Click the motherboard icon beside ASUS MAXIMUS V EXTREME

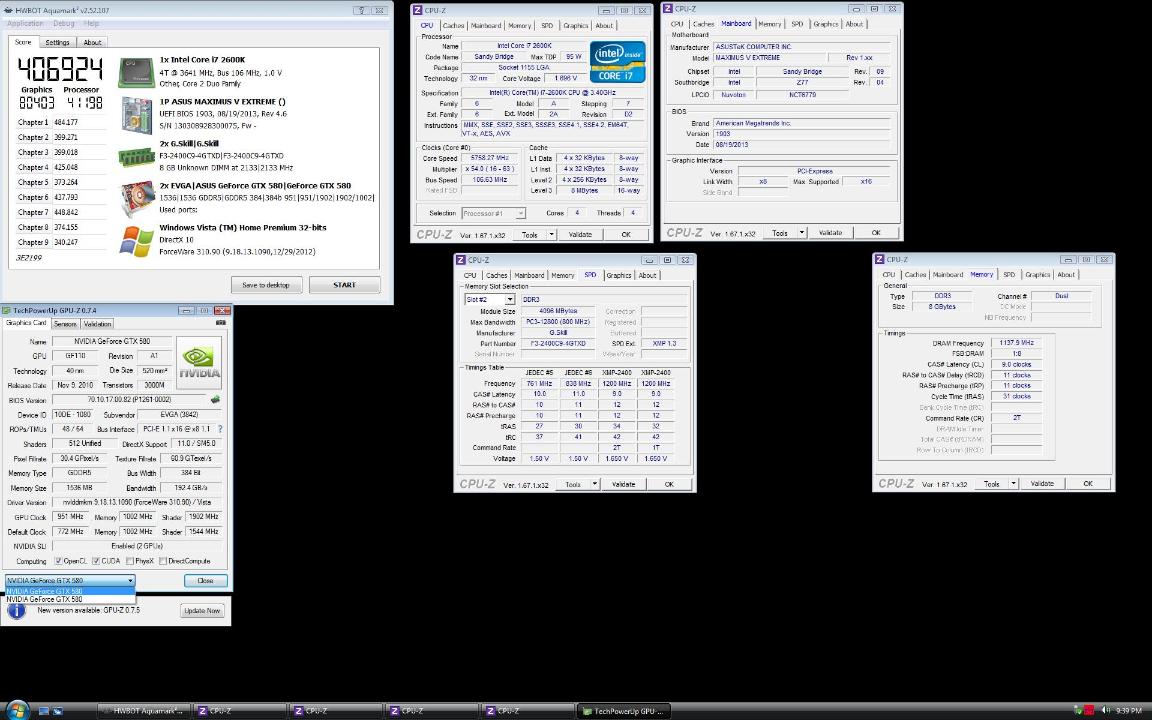tap(136, 115)
